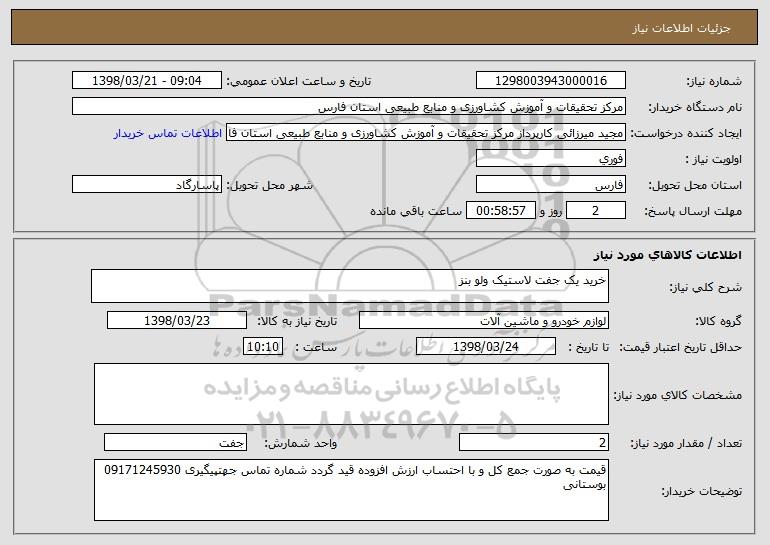This screenshot has width=770, height=545.
Task: Click the اولویت نیاز field showing فوری
Action: tap(550, 159)
